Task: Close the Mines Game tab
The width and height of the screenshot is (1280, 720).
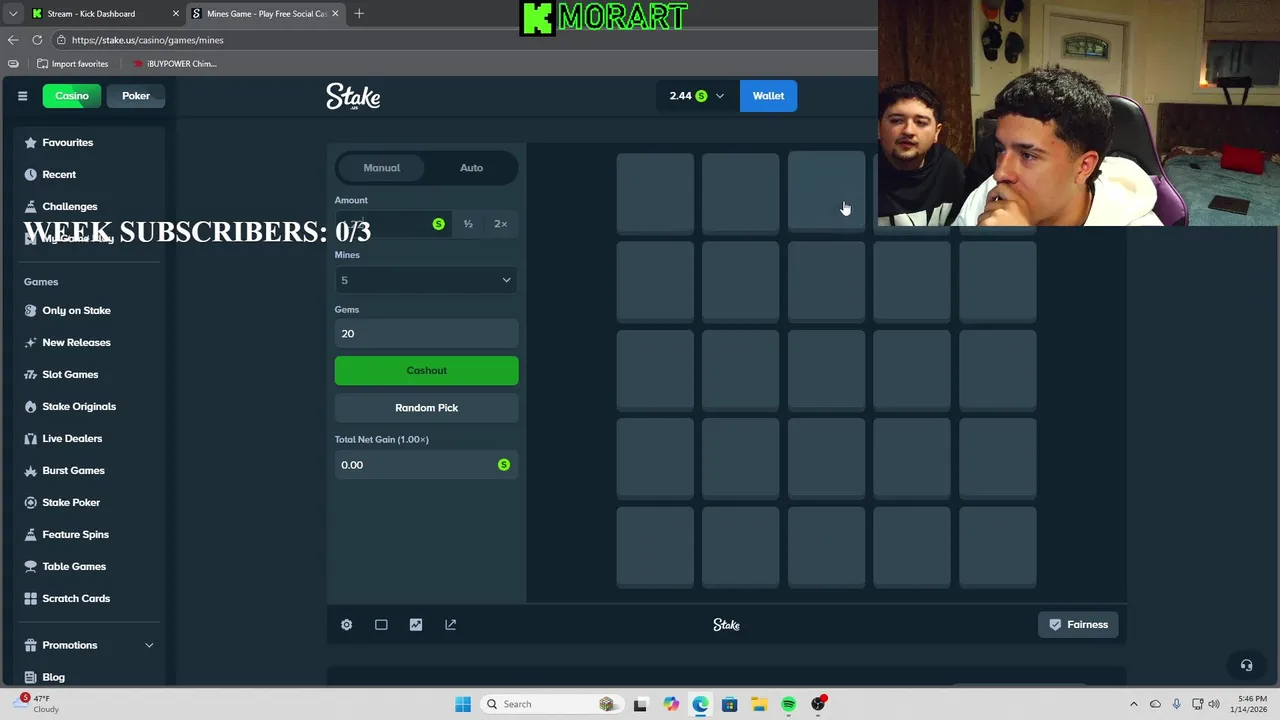Action: coord(335,13)
